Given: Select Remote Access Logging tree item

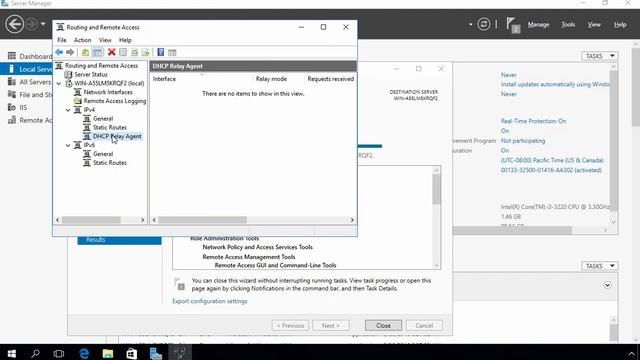Looking at the screenshot, I should (115, 101).
